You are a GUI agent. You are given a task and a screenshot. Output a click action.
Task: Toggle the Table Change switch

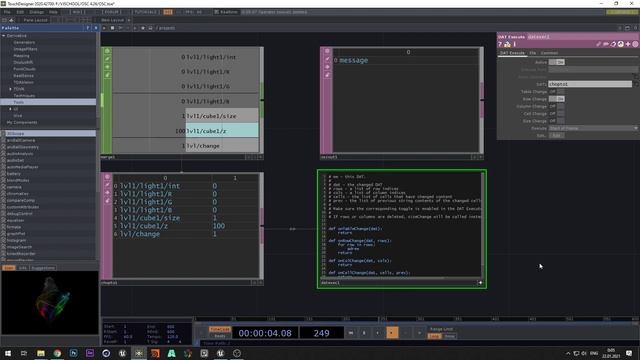[x=557, y=91]
